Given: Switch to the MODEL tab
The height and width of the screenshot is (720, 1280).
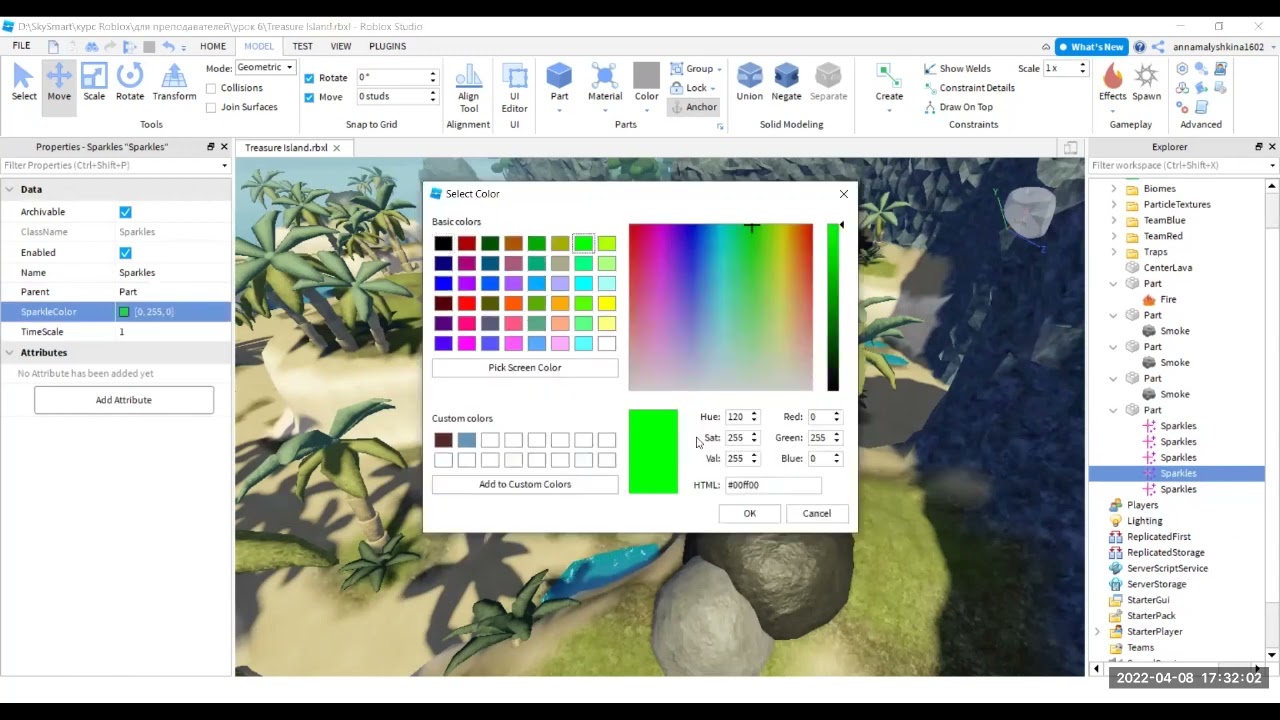Looking at the screenshot, I should [x=259, y=46].
